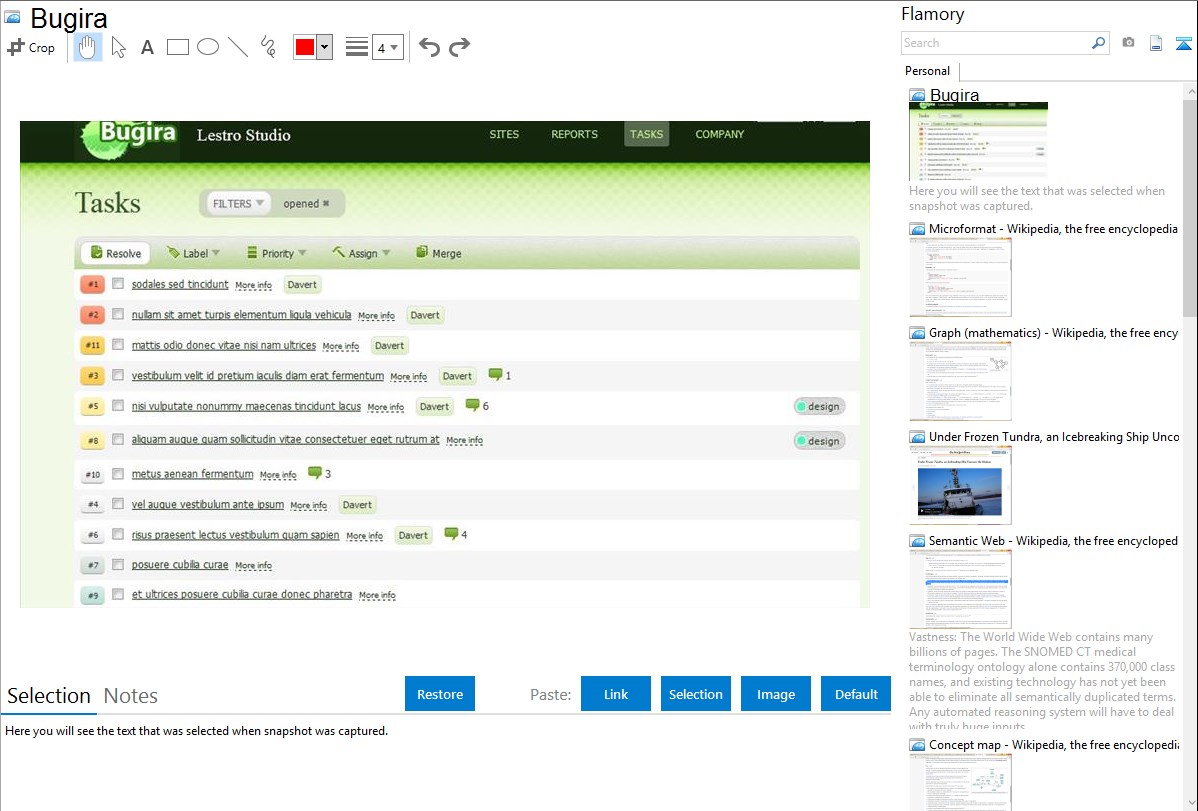Tick the checkbox for task #1
The height and width of the screenshot is (811, 1198).
(118, 284)
